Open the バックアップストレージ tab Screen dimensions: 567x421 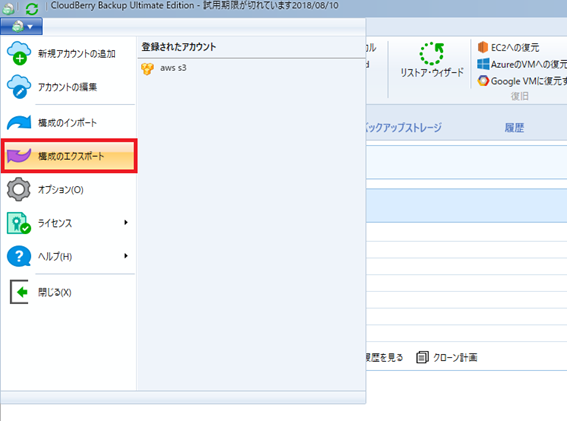click(404, 128)
